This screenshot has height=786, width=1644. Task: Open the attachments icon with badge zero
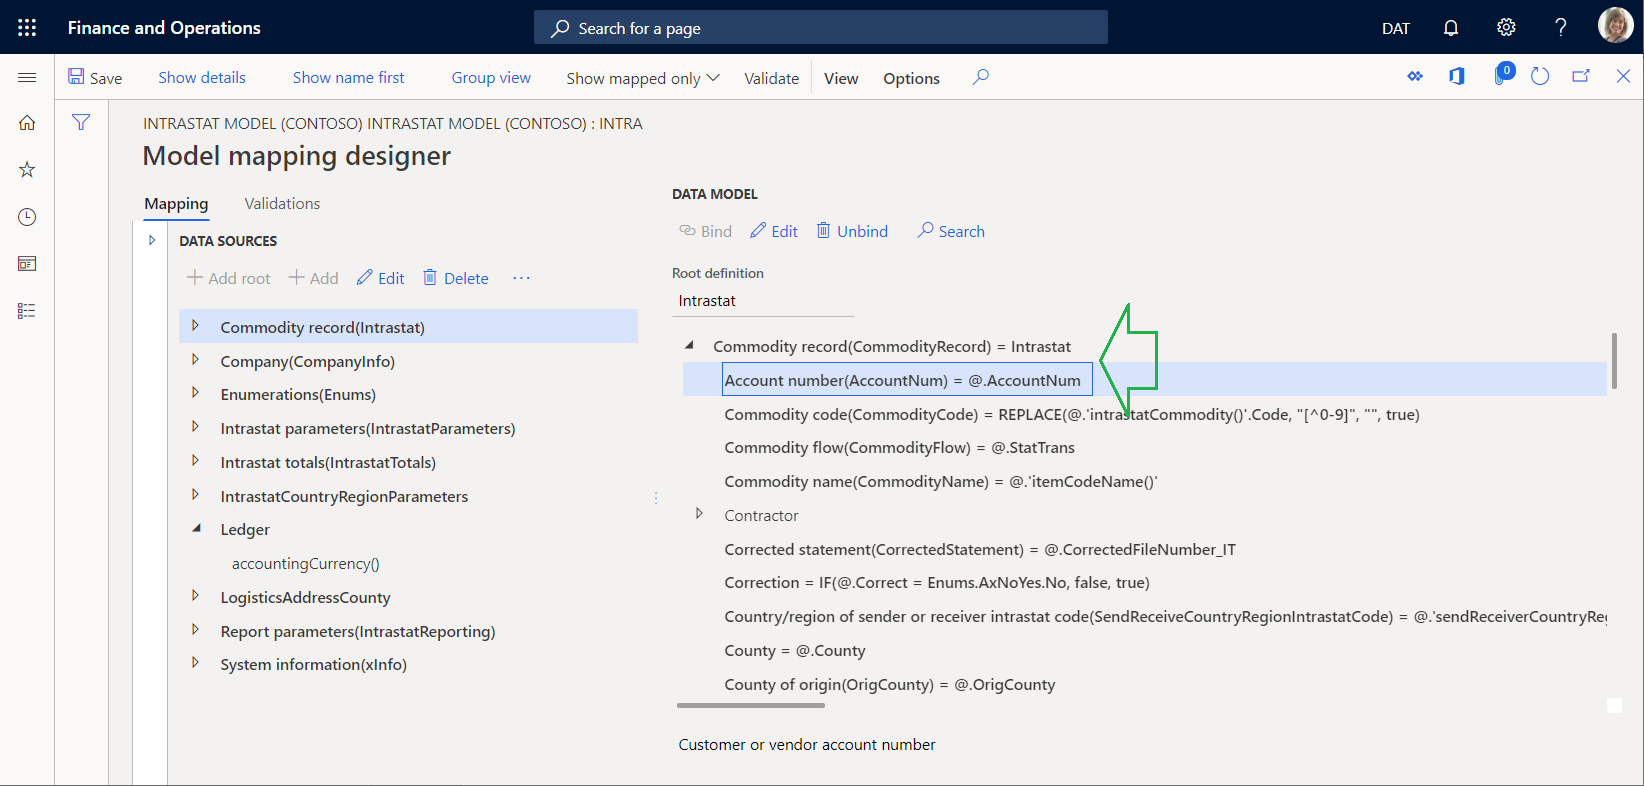tap(1502, 75)
